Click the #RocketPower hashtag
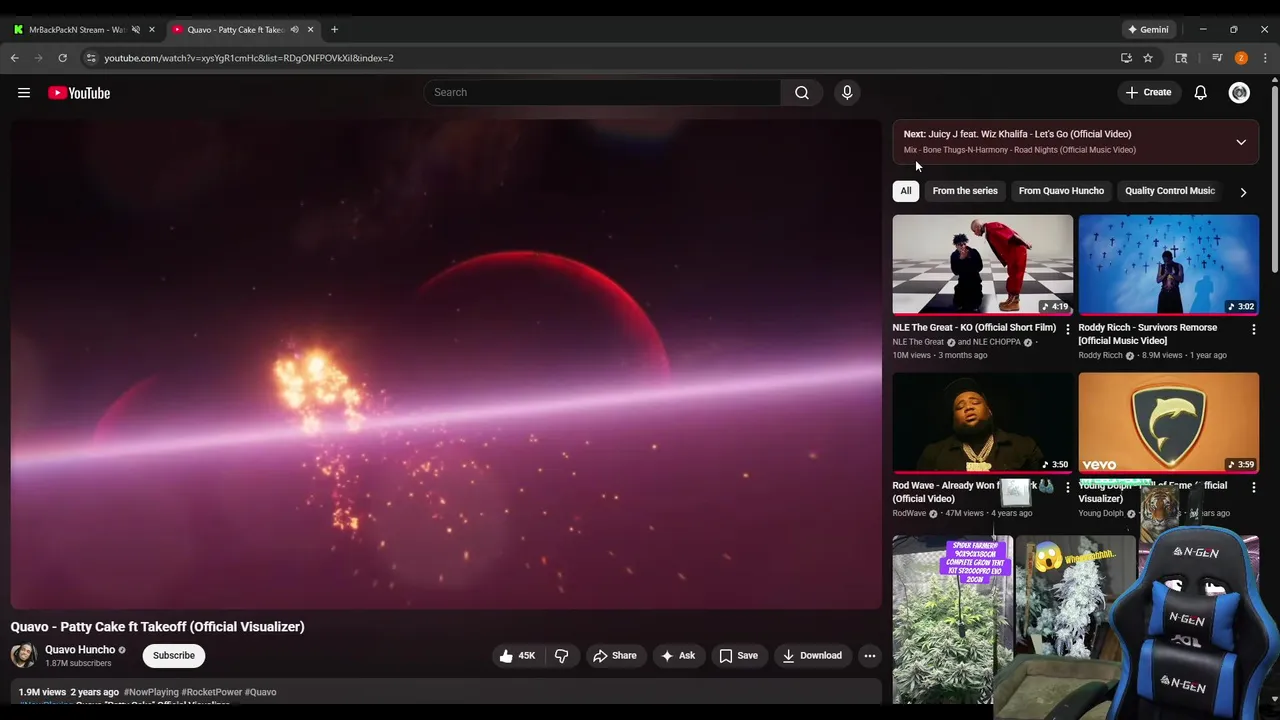 212,692
